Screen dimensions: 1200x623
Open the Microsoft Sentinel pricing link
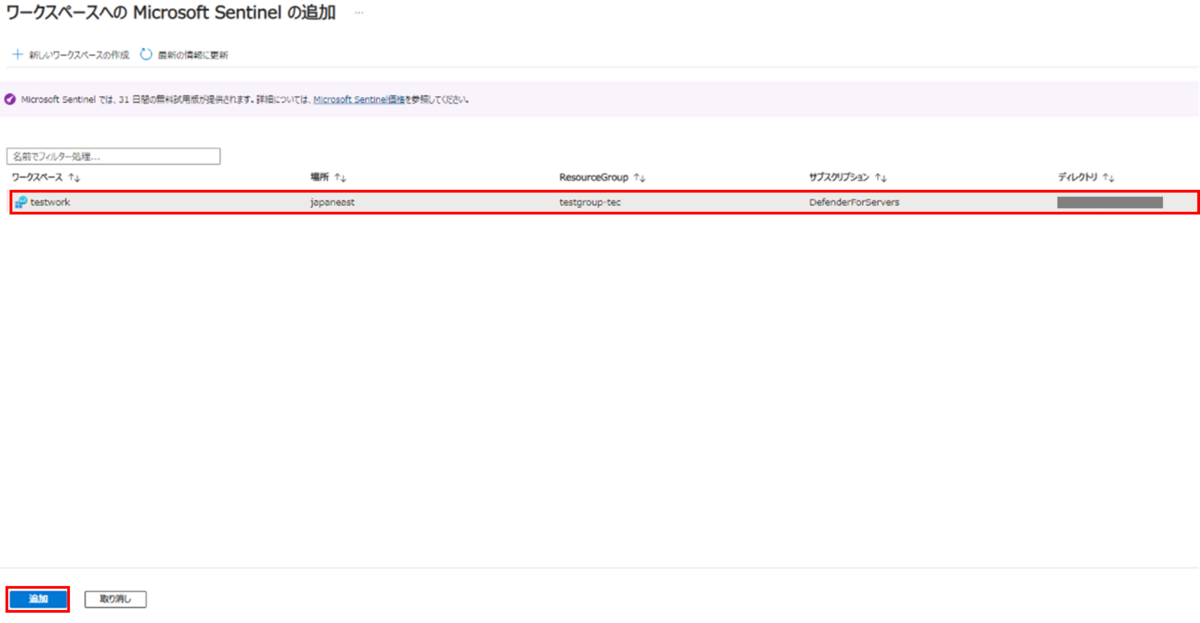pos(359,100)
